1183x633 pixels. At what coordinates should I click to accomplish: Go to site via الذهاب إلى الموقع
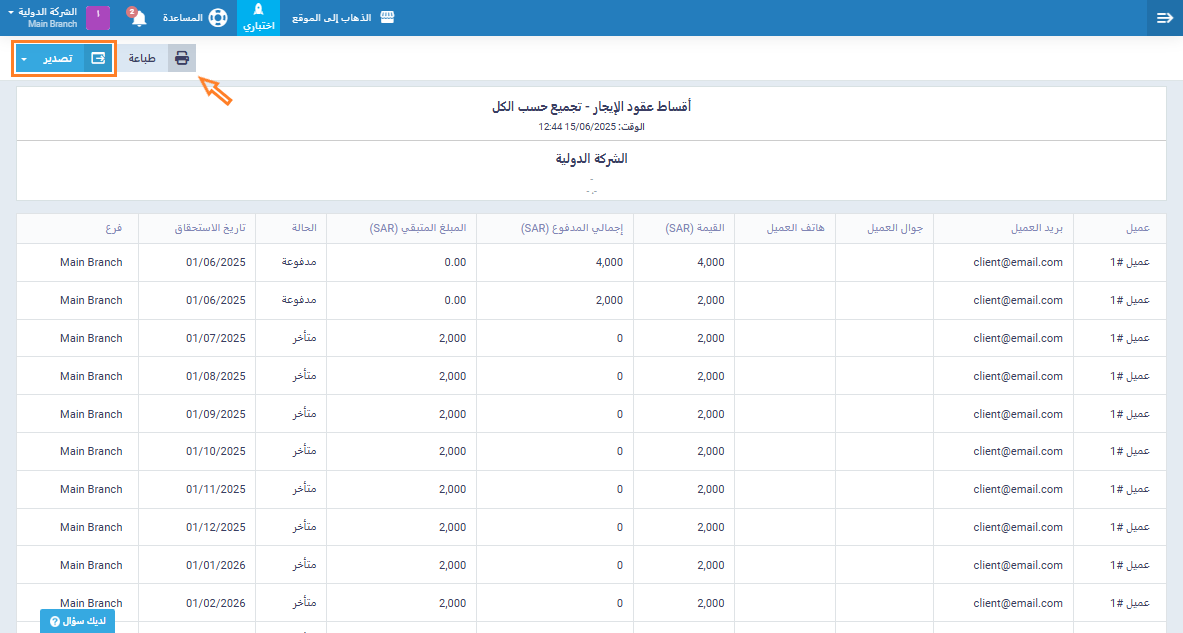[x=333, y=18]
